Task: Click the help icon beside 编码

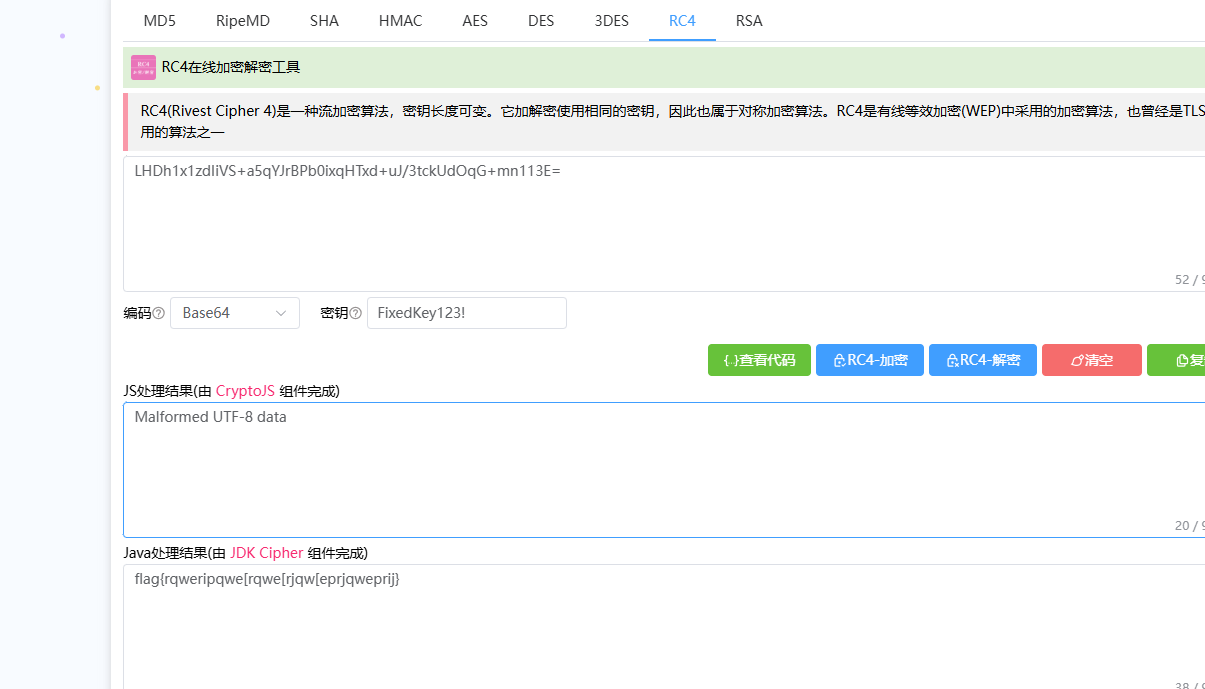Action: 158,314
